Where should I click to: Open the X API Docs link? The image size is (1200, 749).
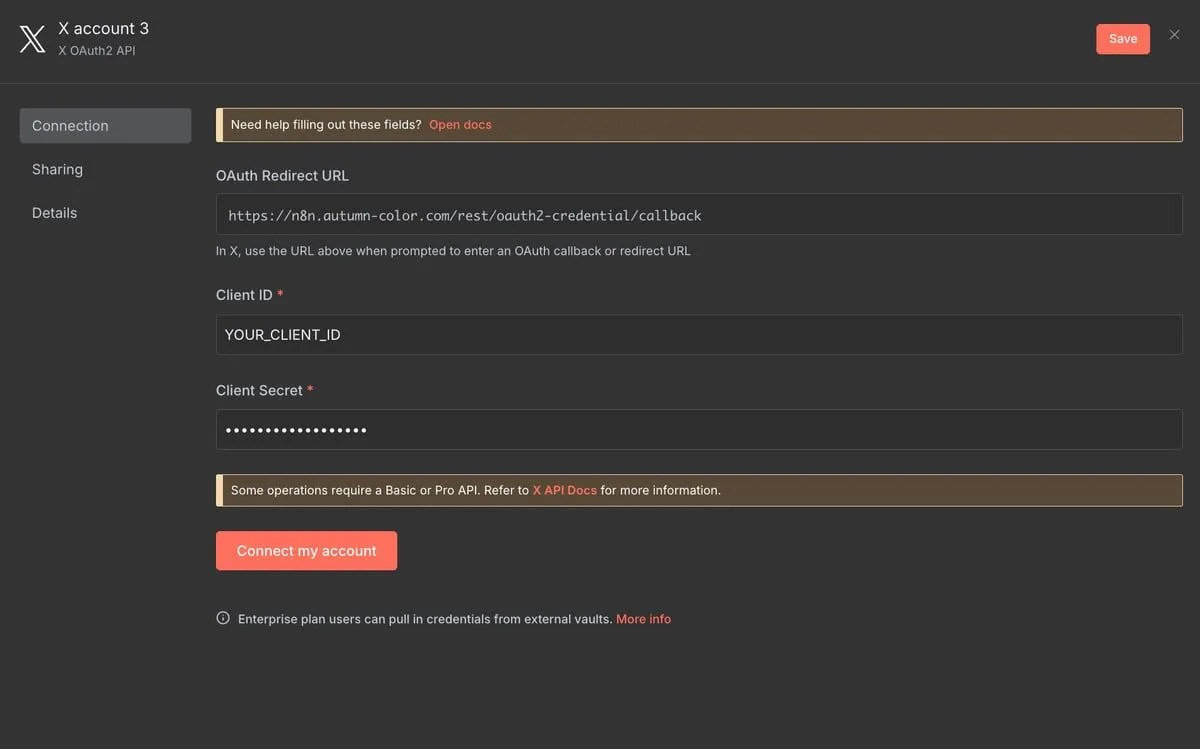coord(564,490)
